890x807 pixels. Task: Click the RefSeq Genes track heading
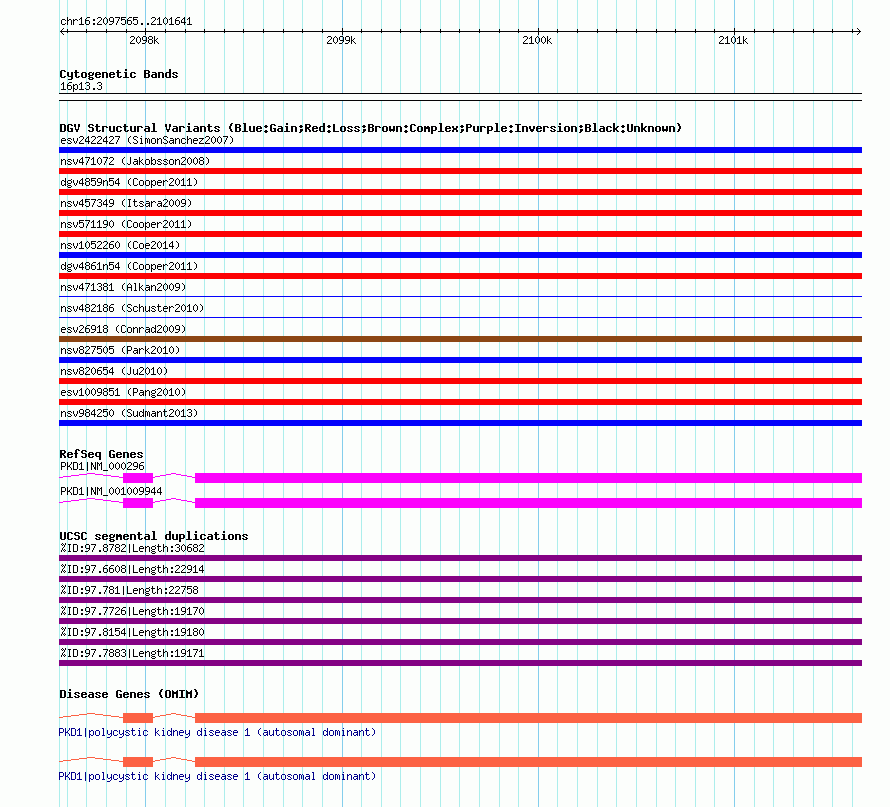click(x=101, y=454)
